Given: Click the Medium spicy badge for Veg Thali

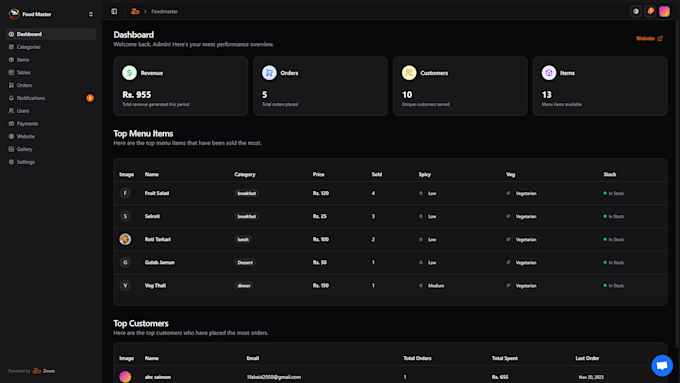Looking at the screenshot, I should 436,285.
